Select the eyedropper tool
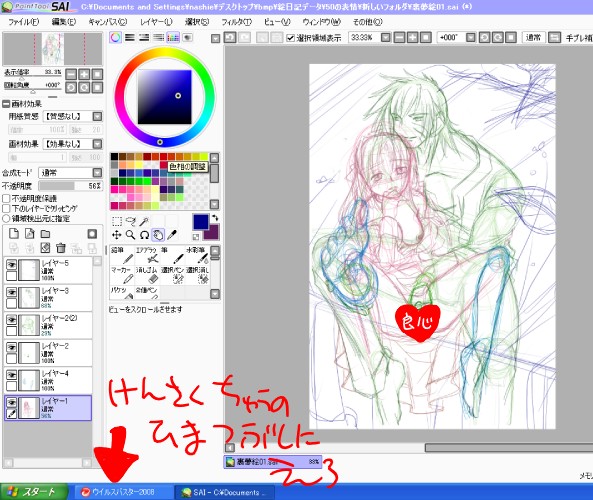Screen dimensions: 593x500 (172, 235)
